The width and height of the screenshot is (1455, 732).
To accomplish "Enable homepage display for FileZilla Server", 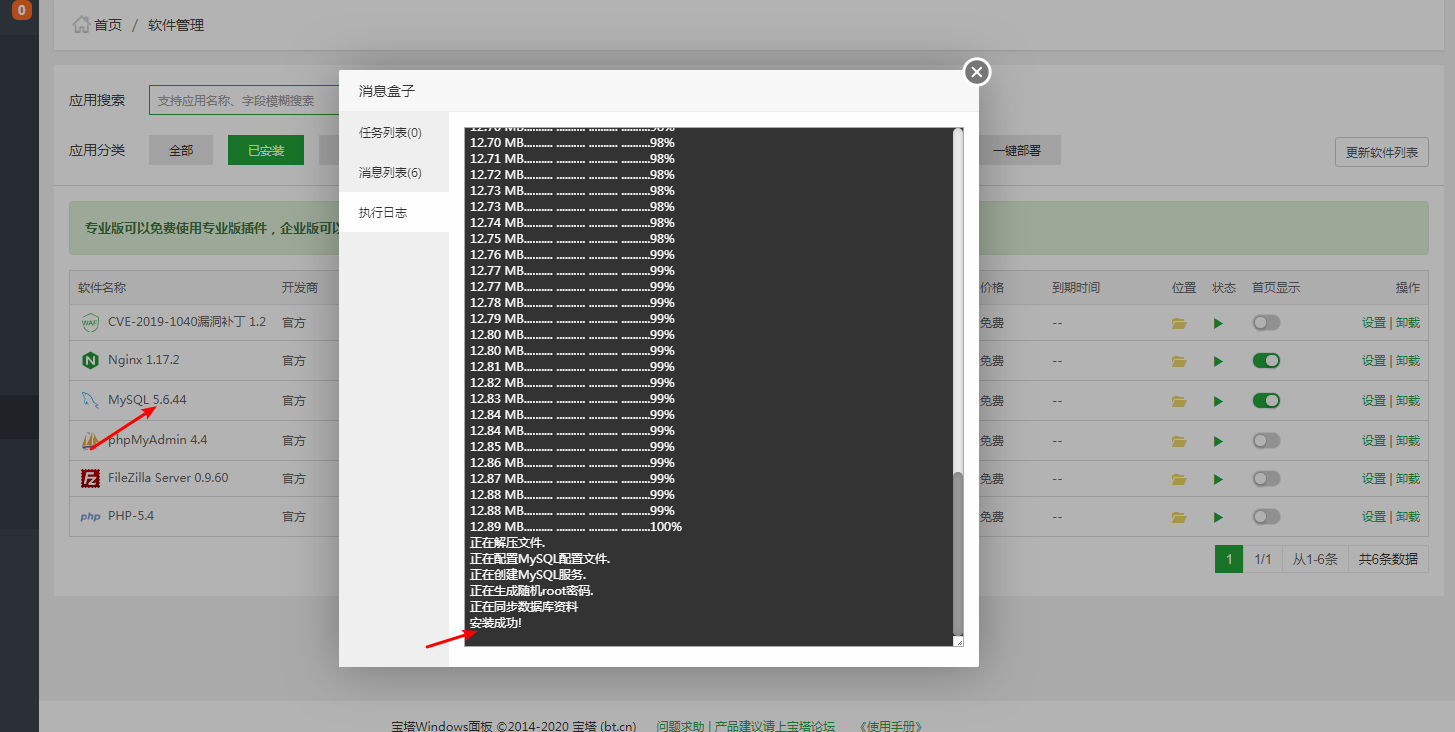I will [1266, 478].
